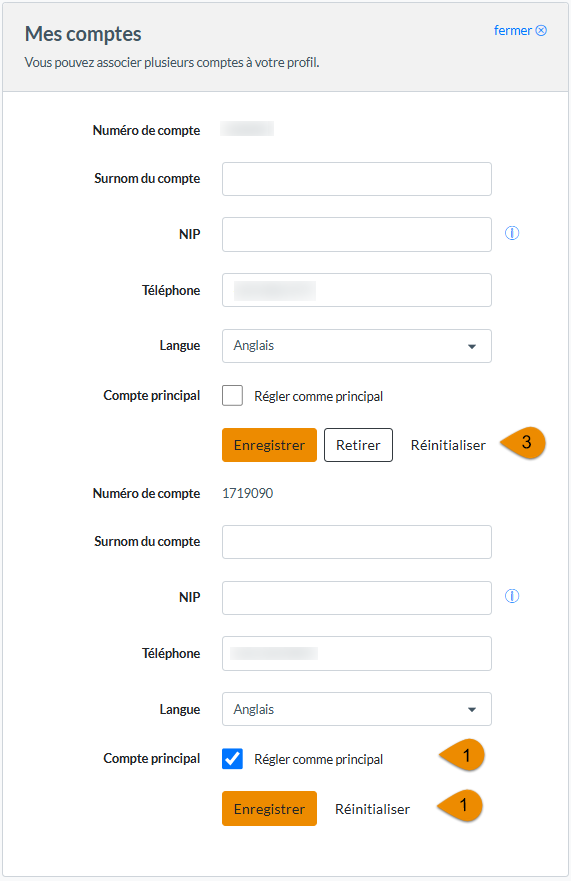Focus the first Surnom du compte field

[357, 179]
